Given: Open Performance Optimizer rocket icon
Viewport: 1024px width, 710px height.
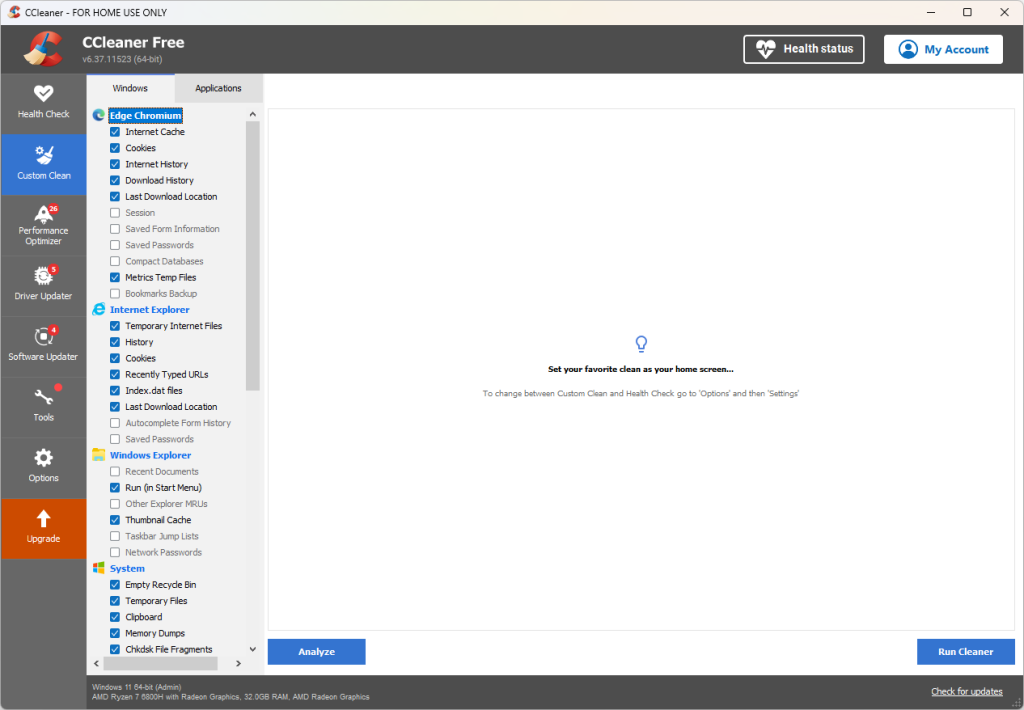Looking at the screenshot, I should coord(43,214).
